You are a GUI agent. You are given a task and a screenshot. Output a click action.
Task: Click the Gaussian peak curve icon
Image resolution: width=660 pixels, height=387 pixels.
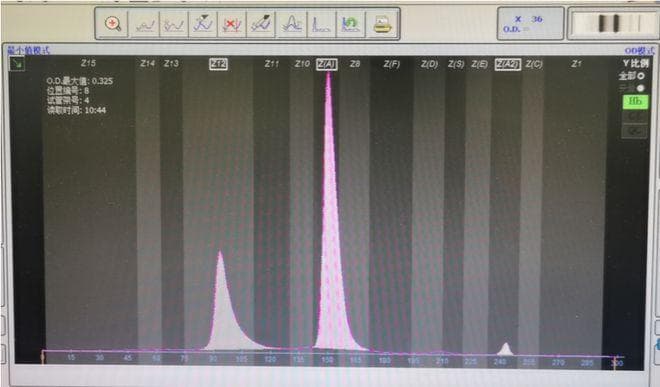click(291, 24)
